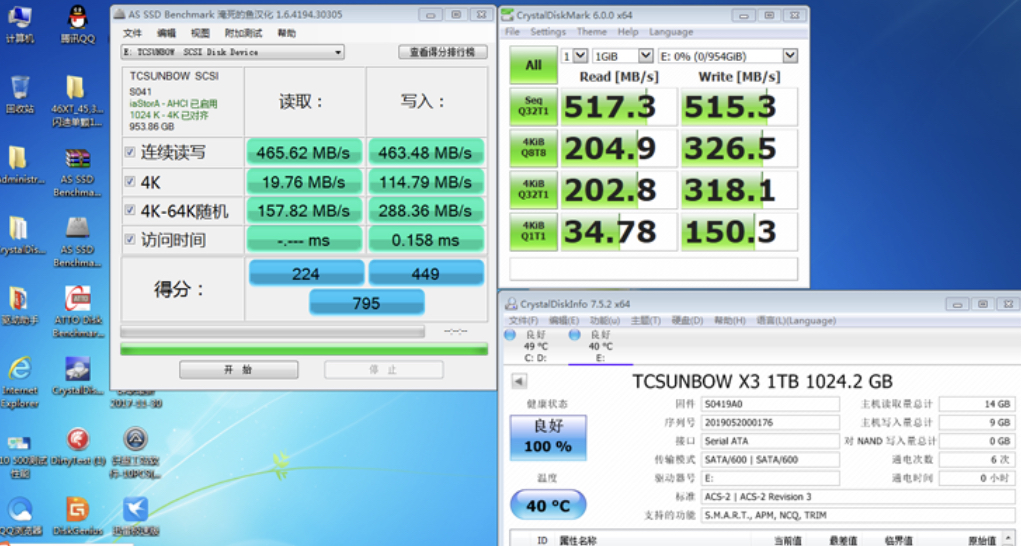Open the 文件 menu in AS SSD Benchmark

pyautogui.click(x=132, y=33)
